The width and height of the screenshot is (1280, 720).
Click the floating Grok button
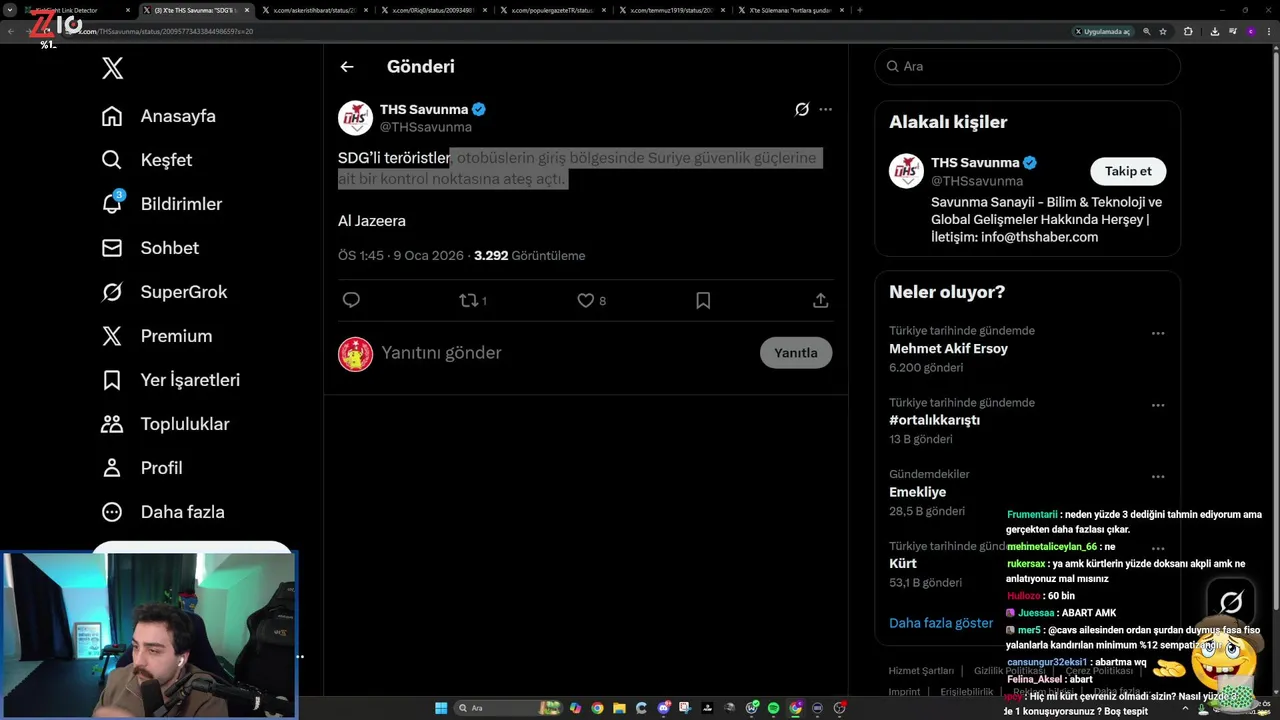pyautogui.click(x=1231, y=602)
